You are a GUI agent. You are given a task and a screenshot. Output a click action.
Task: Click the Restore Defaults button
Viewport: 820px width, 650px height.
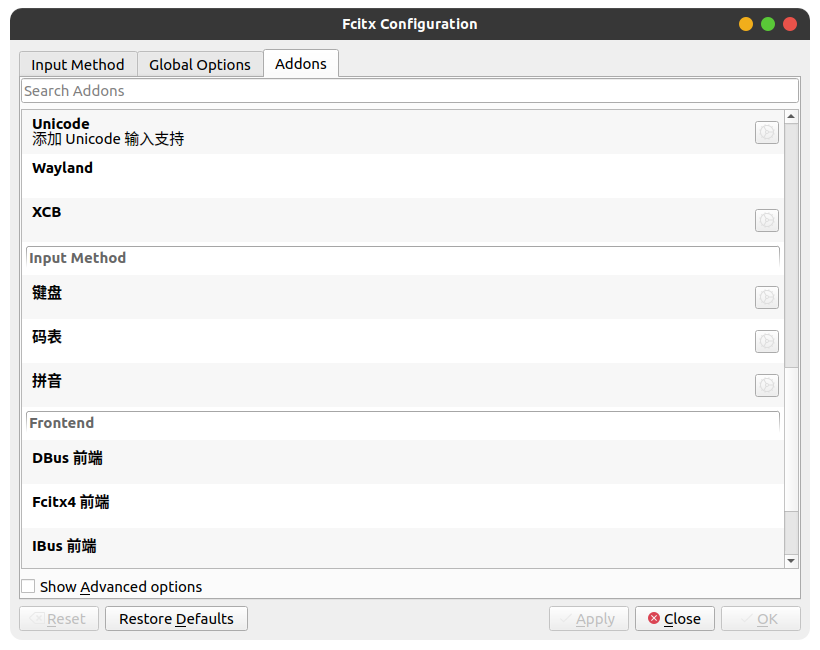tap(176, 619)
